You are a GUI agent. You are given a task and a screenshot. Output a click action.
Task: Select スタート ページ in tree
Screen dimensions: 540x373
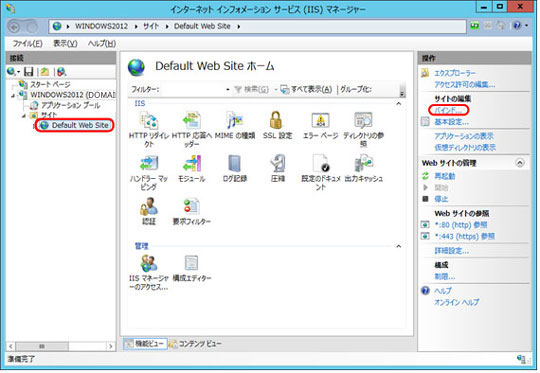(x=50, y=84)
